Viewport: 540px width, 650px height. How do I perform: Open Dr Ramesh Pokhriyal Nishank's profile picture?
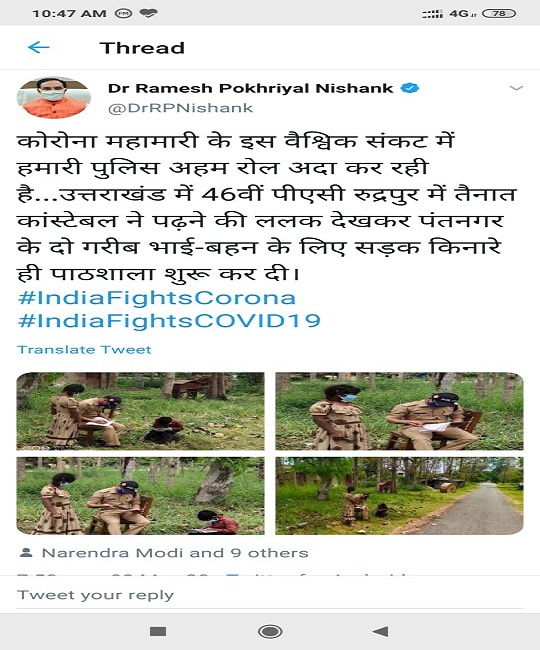pos(53,98)
